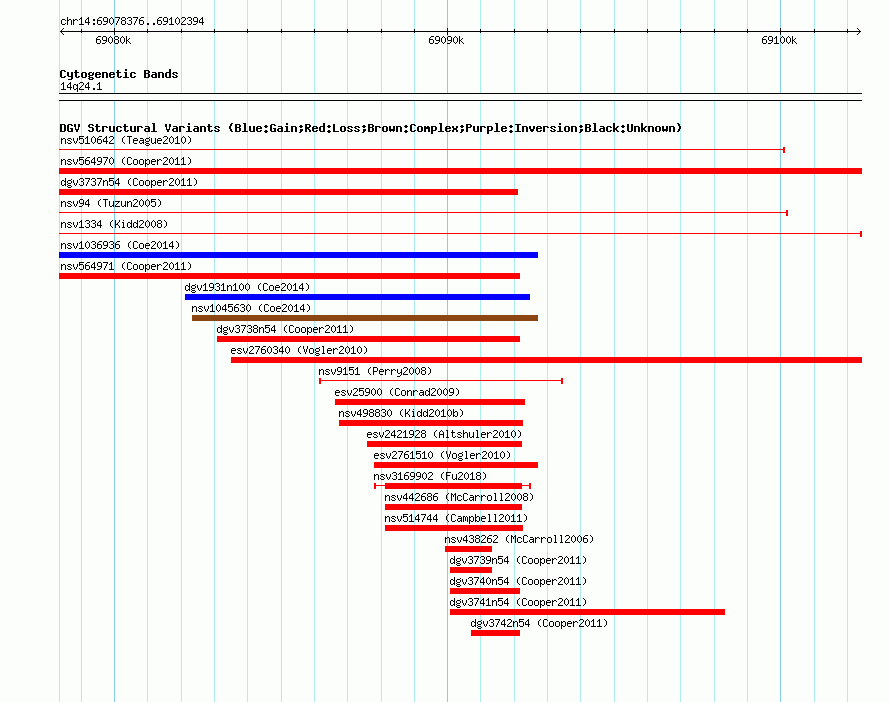Click the right arrow end of ruler
The width and height of the screenshot is (890, 702).
click(x=859, y=32)
